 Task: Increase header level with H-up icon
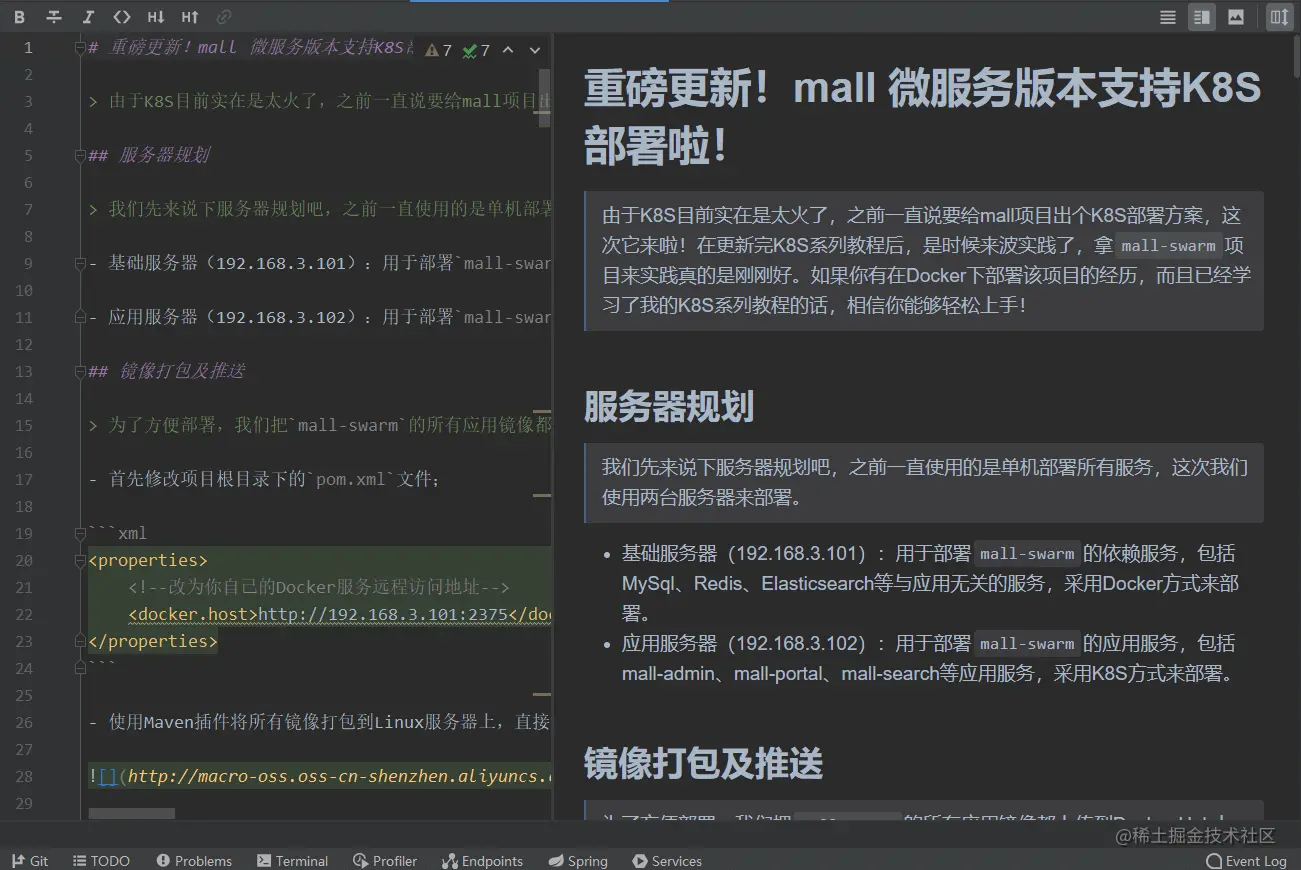[x=190, y=17]
